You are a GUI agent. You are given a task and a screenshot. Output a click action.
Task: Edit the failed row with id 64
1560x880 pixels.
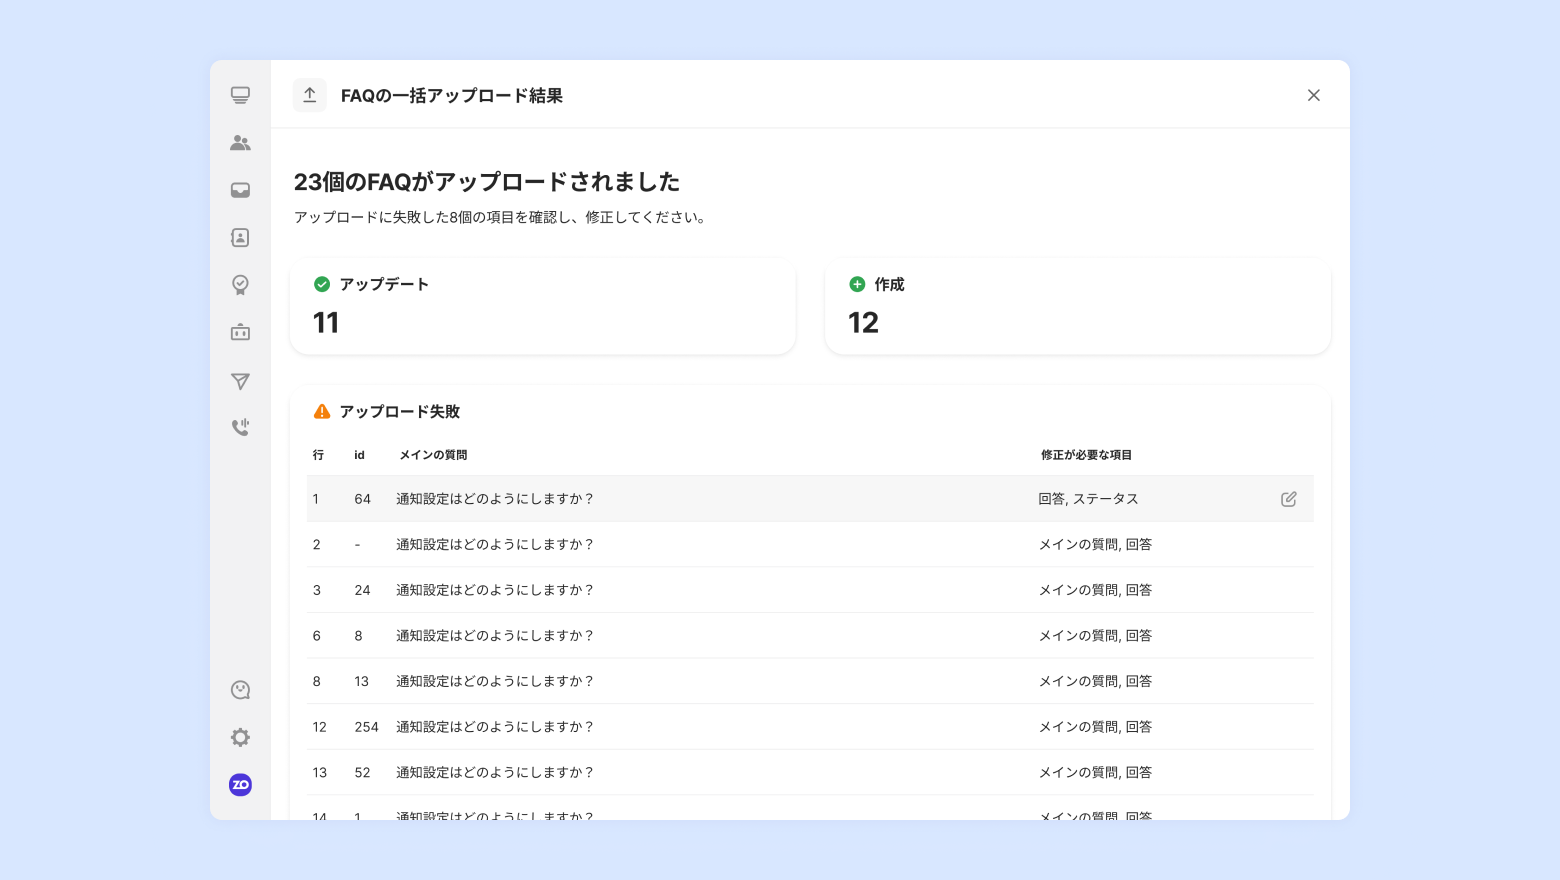(1288, 499)
